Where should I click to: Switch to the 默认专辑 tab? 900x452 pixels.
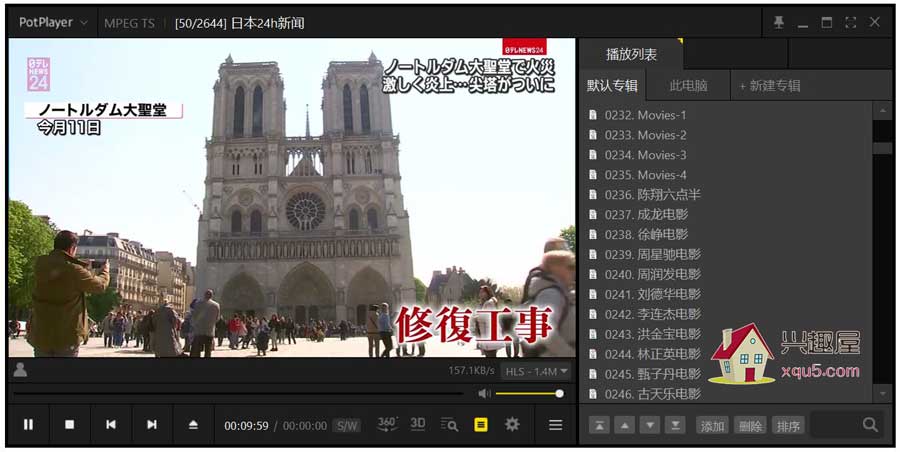[612, 86]
